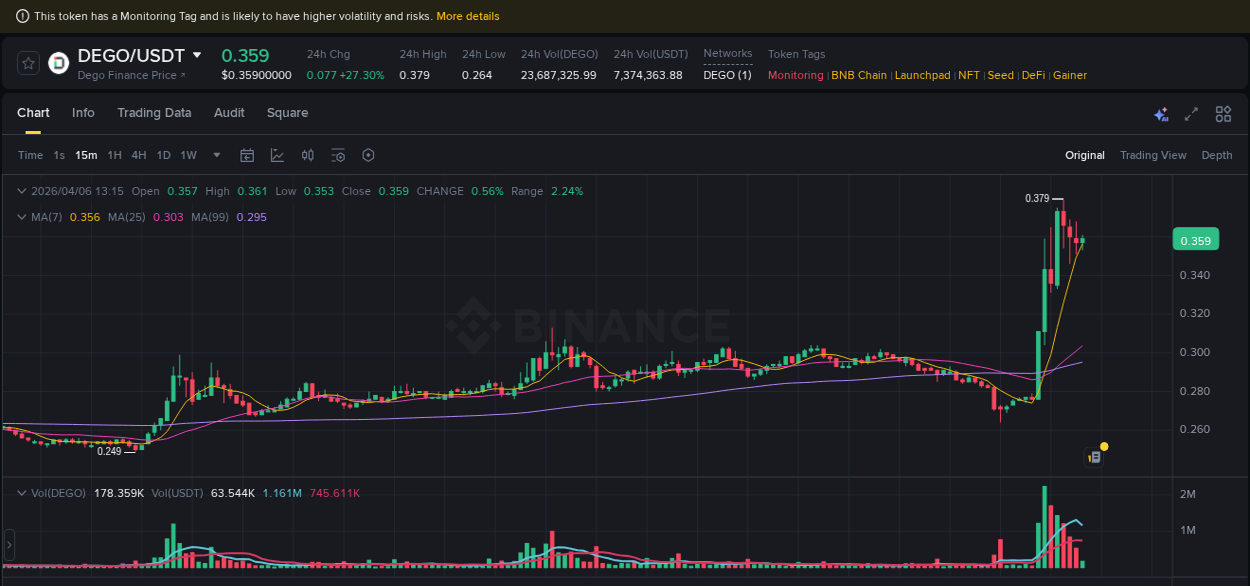The image size is (1250, 586).
Task: Open the AI assistant sparkle icon
Action: 1161,114
